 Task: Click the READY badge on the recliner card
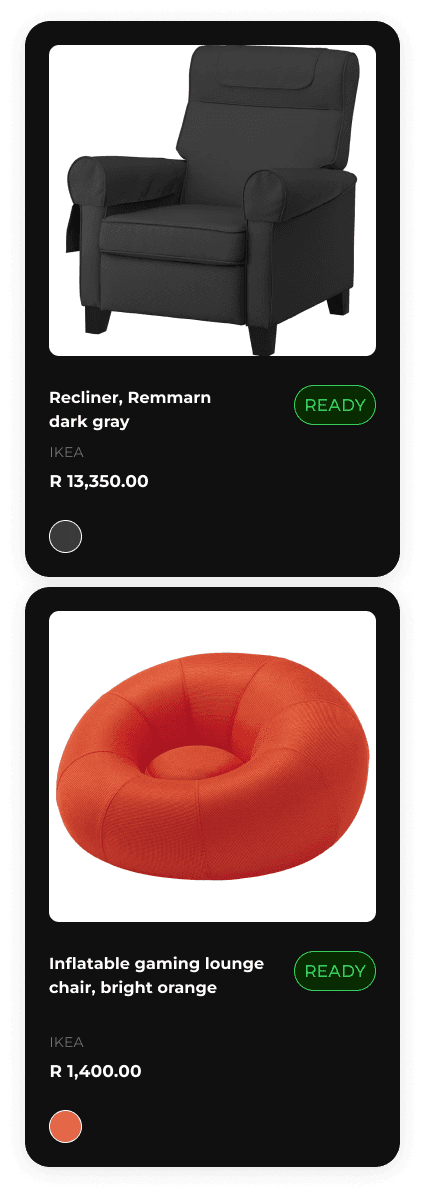335,405
